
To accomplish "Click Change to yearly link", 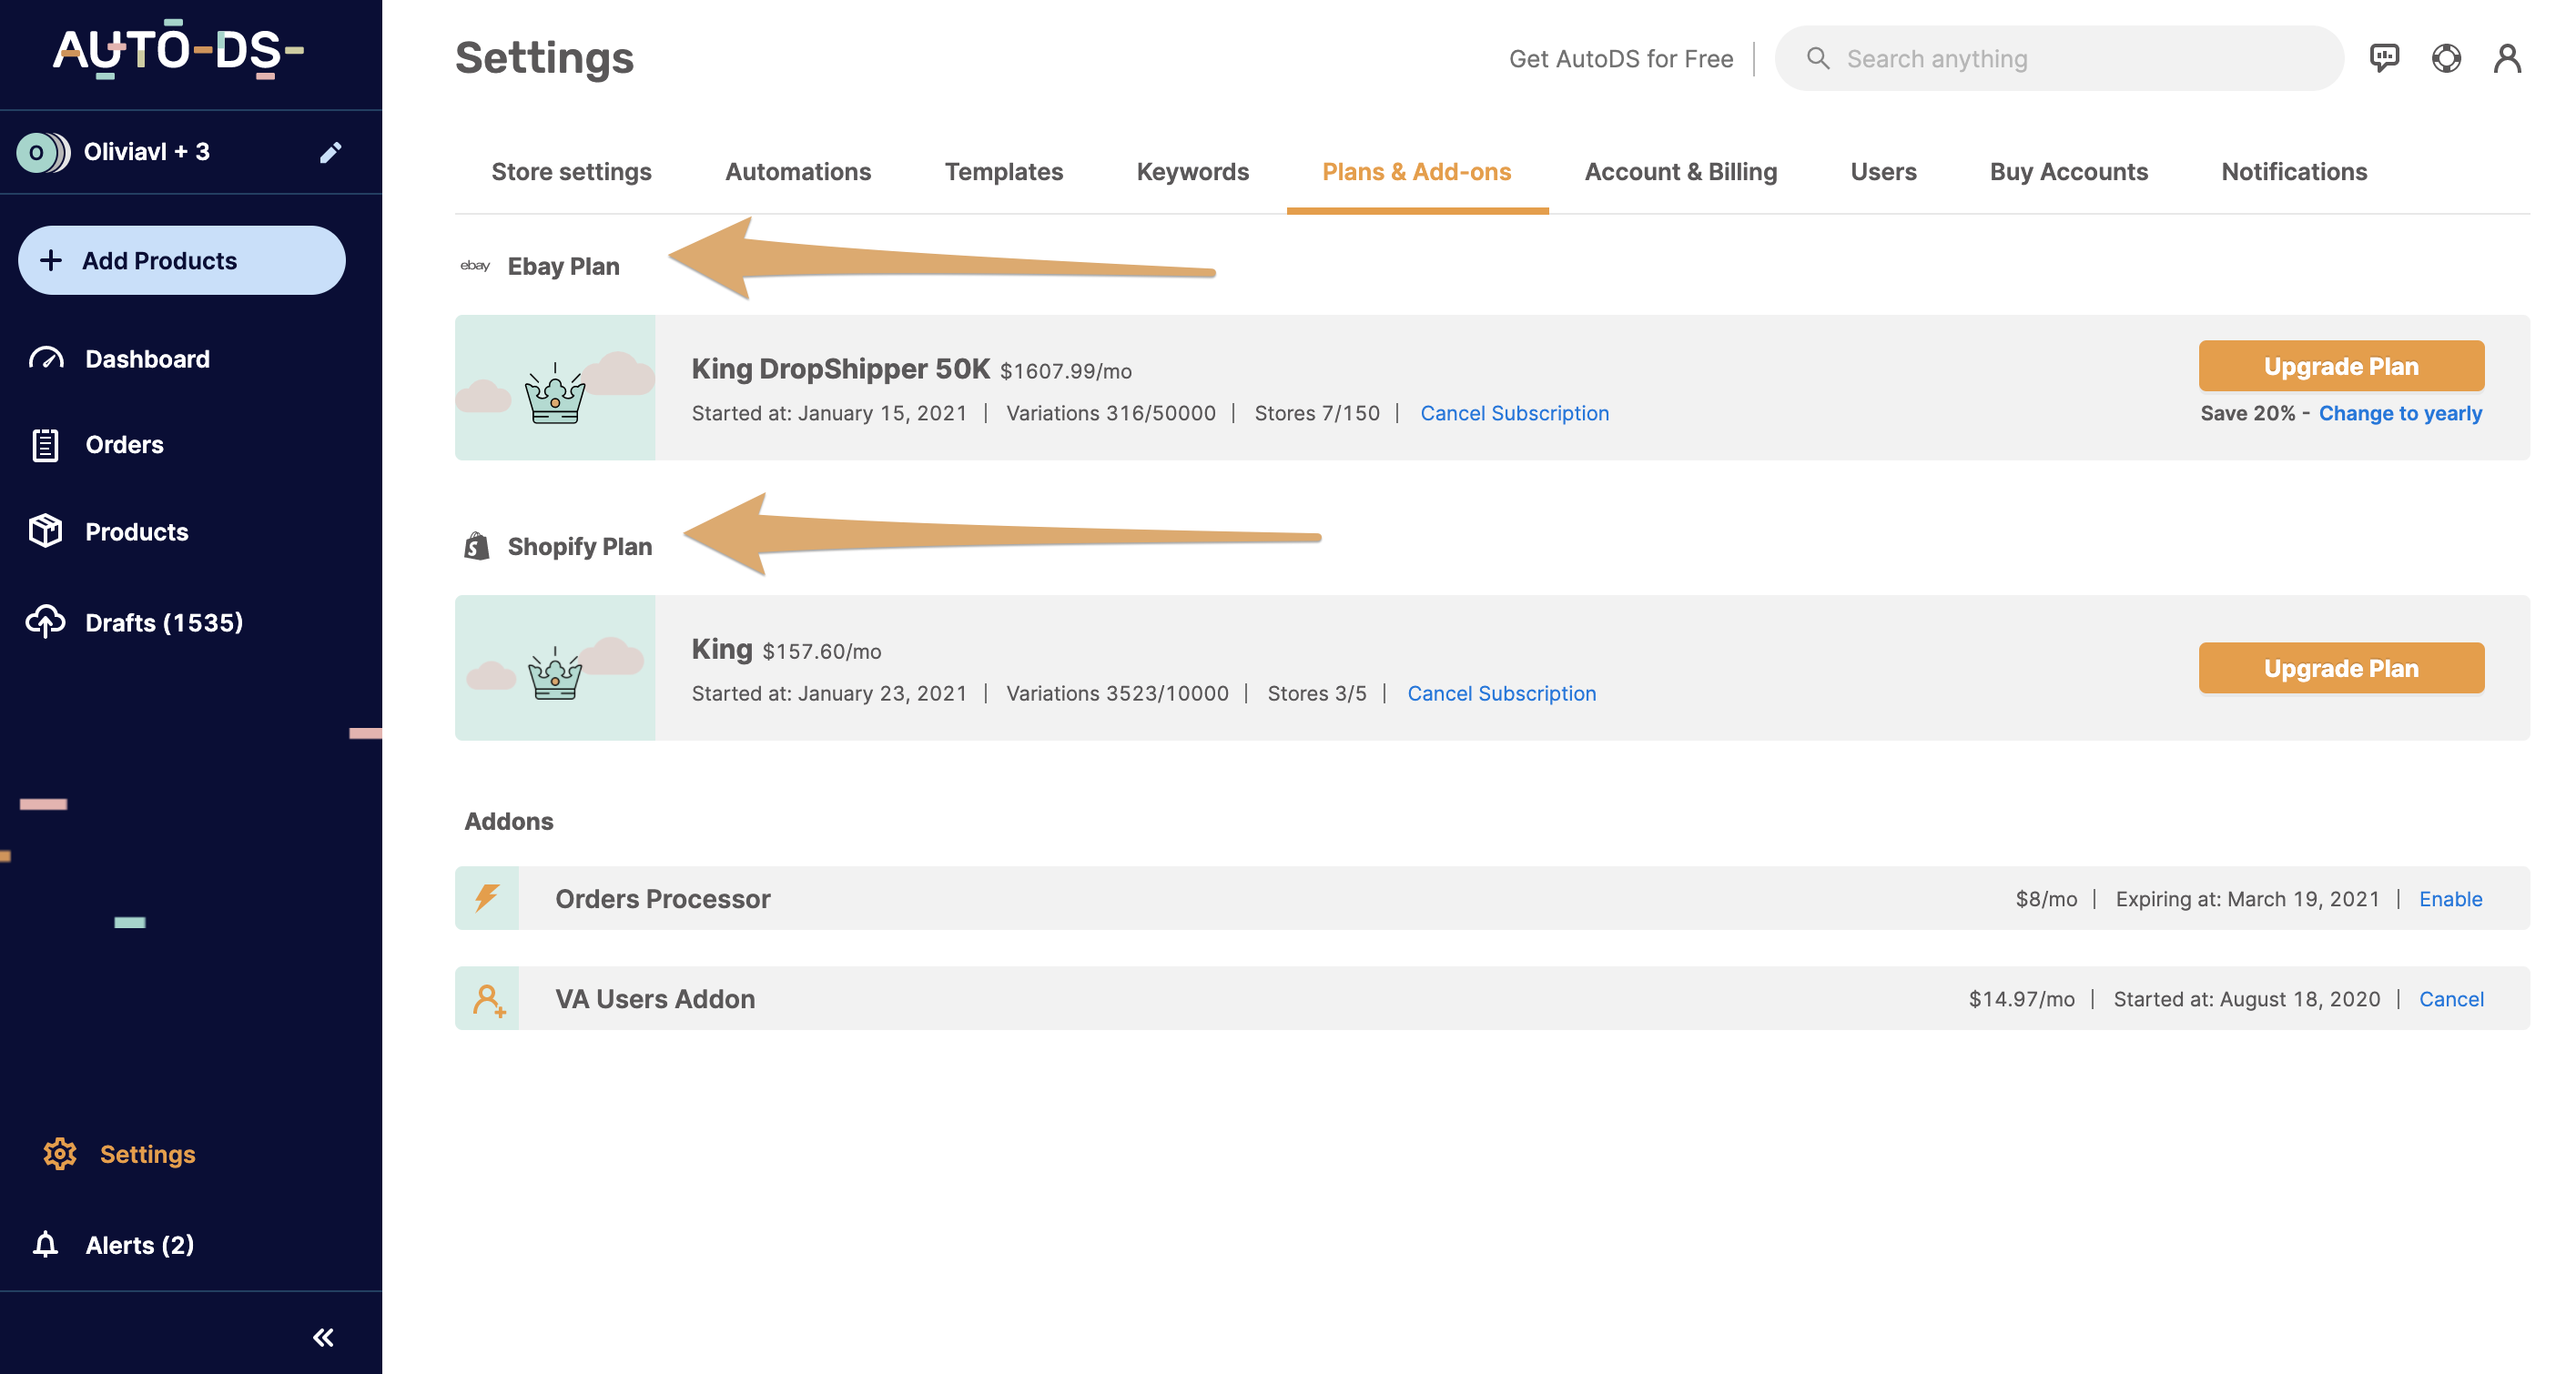I will (x=2400, y=413).
